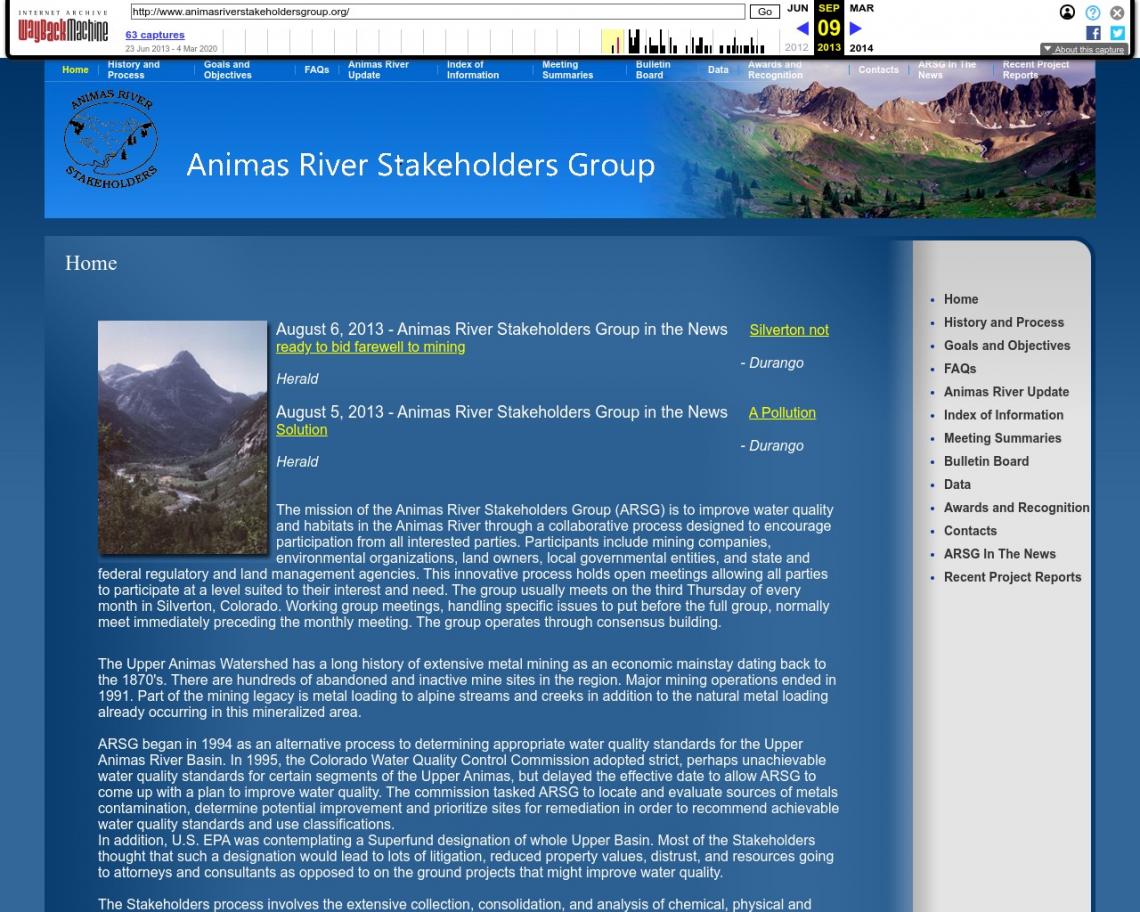
Task: Select Contacts in the sidebar list
Action: (970, 532)
